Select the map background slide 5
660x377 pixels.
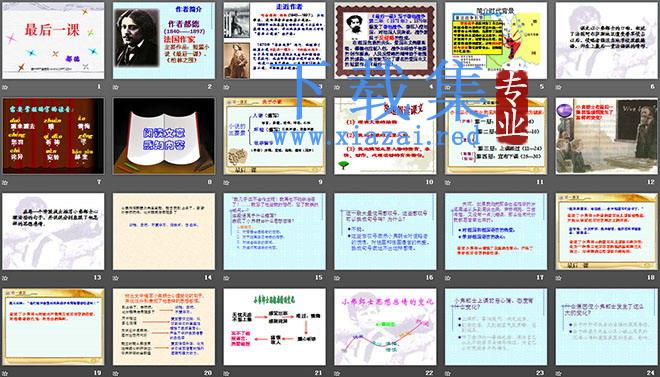click(x=496, y=41)
